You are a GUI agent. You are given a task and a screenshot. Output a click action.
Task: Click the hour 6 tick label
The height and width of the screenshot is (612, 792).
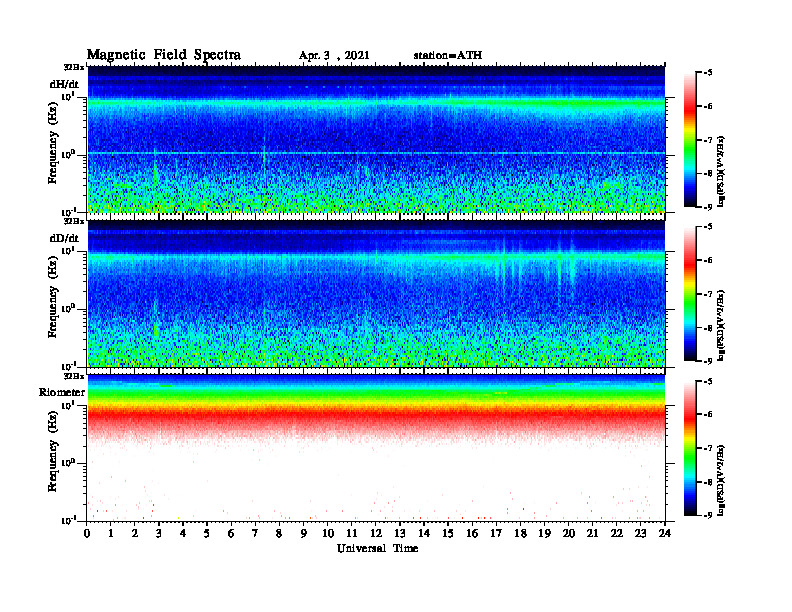(231, 534)
